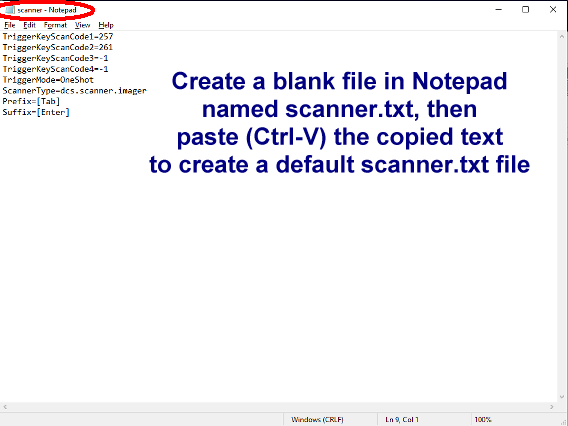This screenshot has height=426, width=568.
Task: Click the Prefix=[Tab] line
Action: (31, 101)
